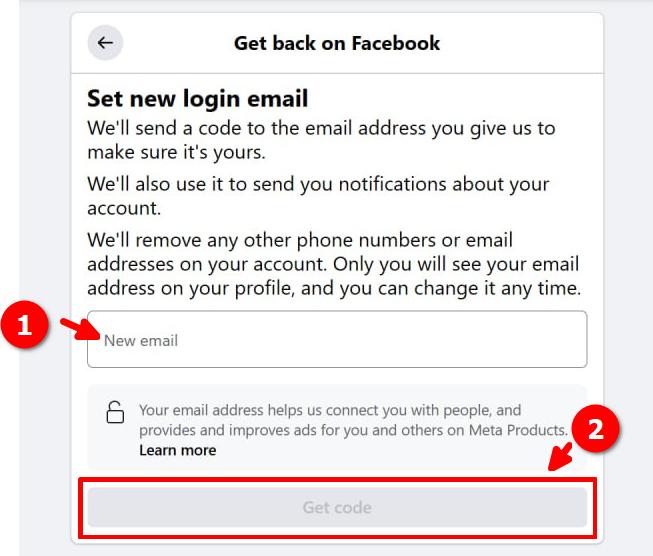Click the word Facebook in the header

[396, 43]
